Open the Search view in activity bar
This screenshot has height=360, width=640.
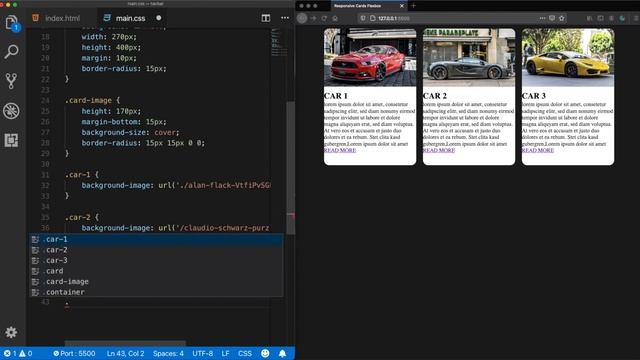(11, 51)
